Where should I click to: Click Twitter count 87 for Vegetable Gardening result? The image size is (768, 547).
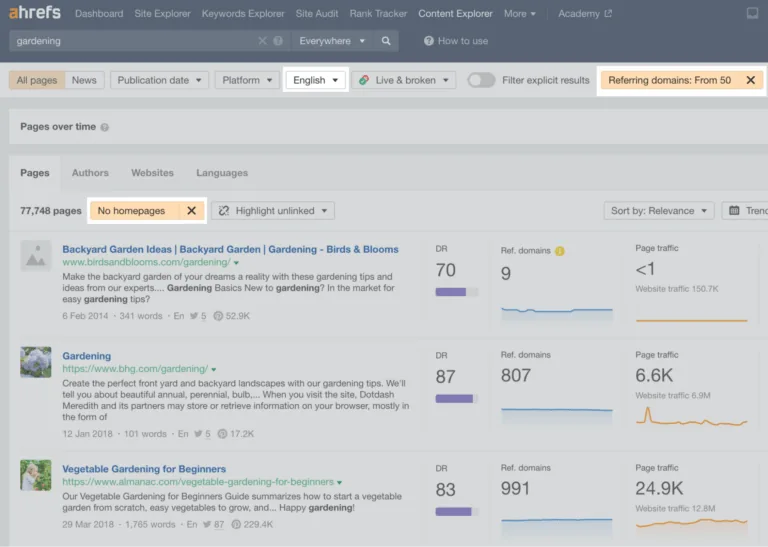[214, 524]
